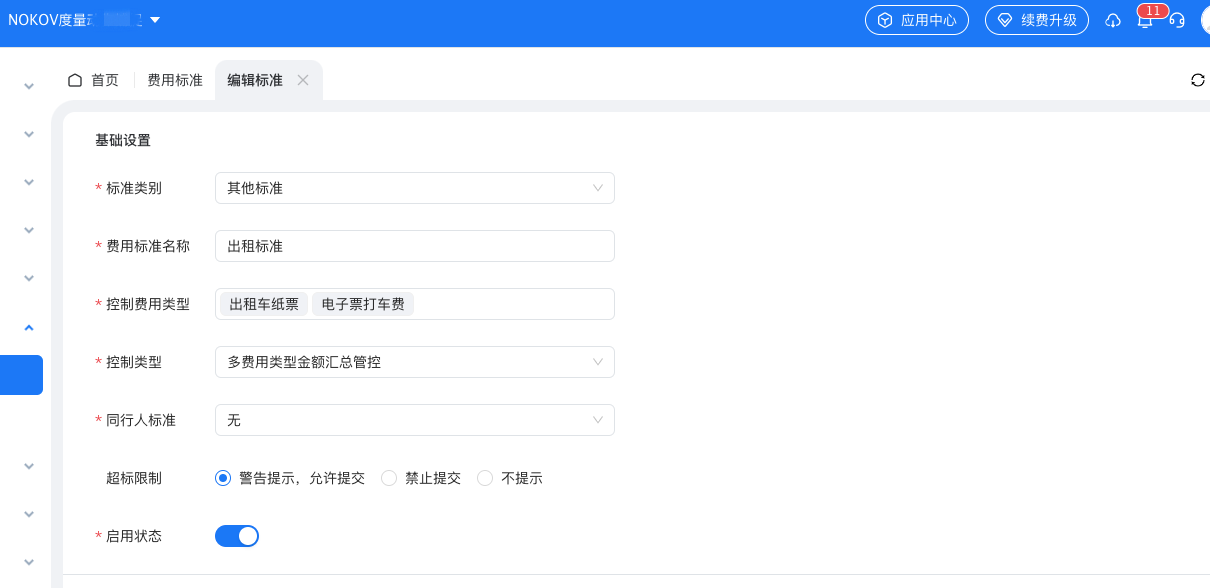Click the 应用中心 button
This screenshot has width=1210, height=588.
[x=917, y=19]
